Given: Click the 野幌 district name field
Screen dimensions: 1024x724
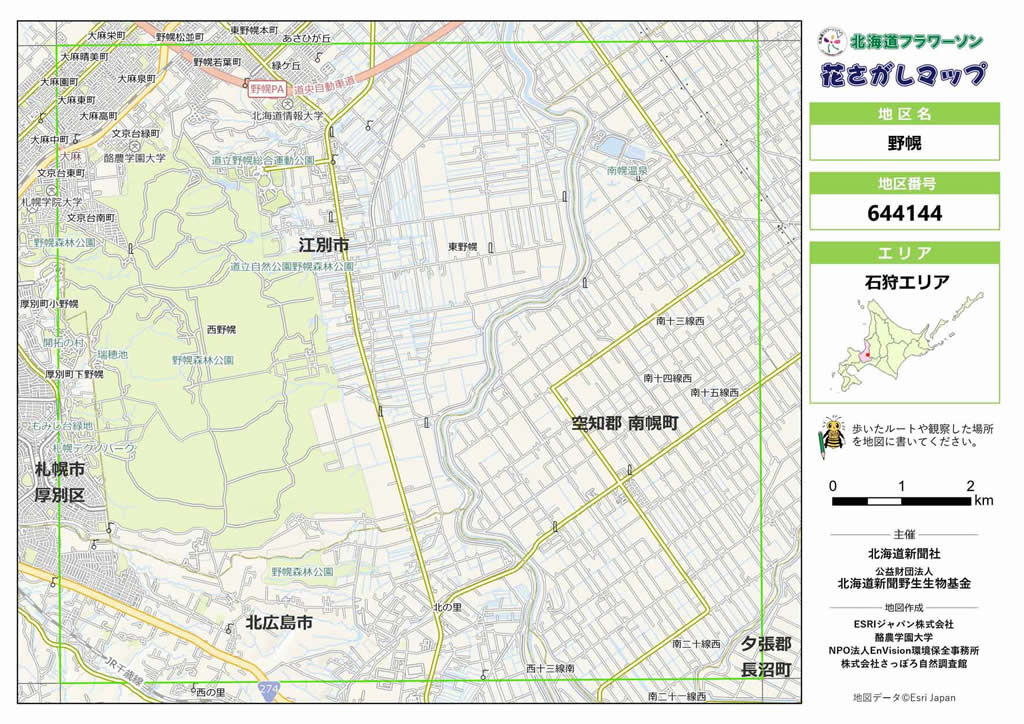Looking at the screenshot, I should click(903, 143).
